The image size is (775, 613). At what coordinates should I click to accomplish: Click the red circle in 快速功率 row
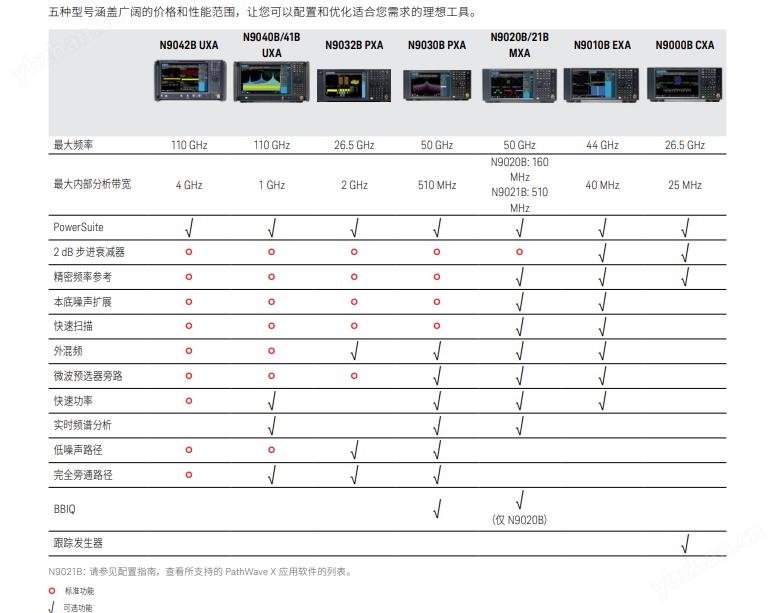[189, 401]
